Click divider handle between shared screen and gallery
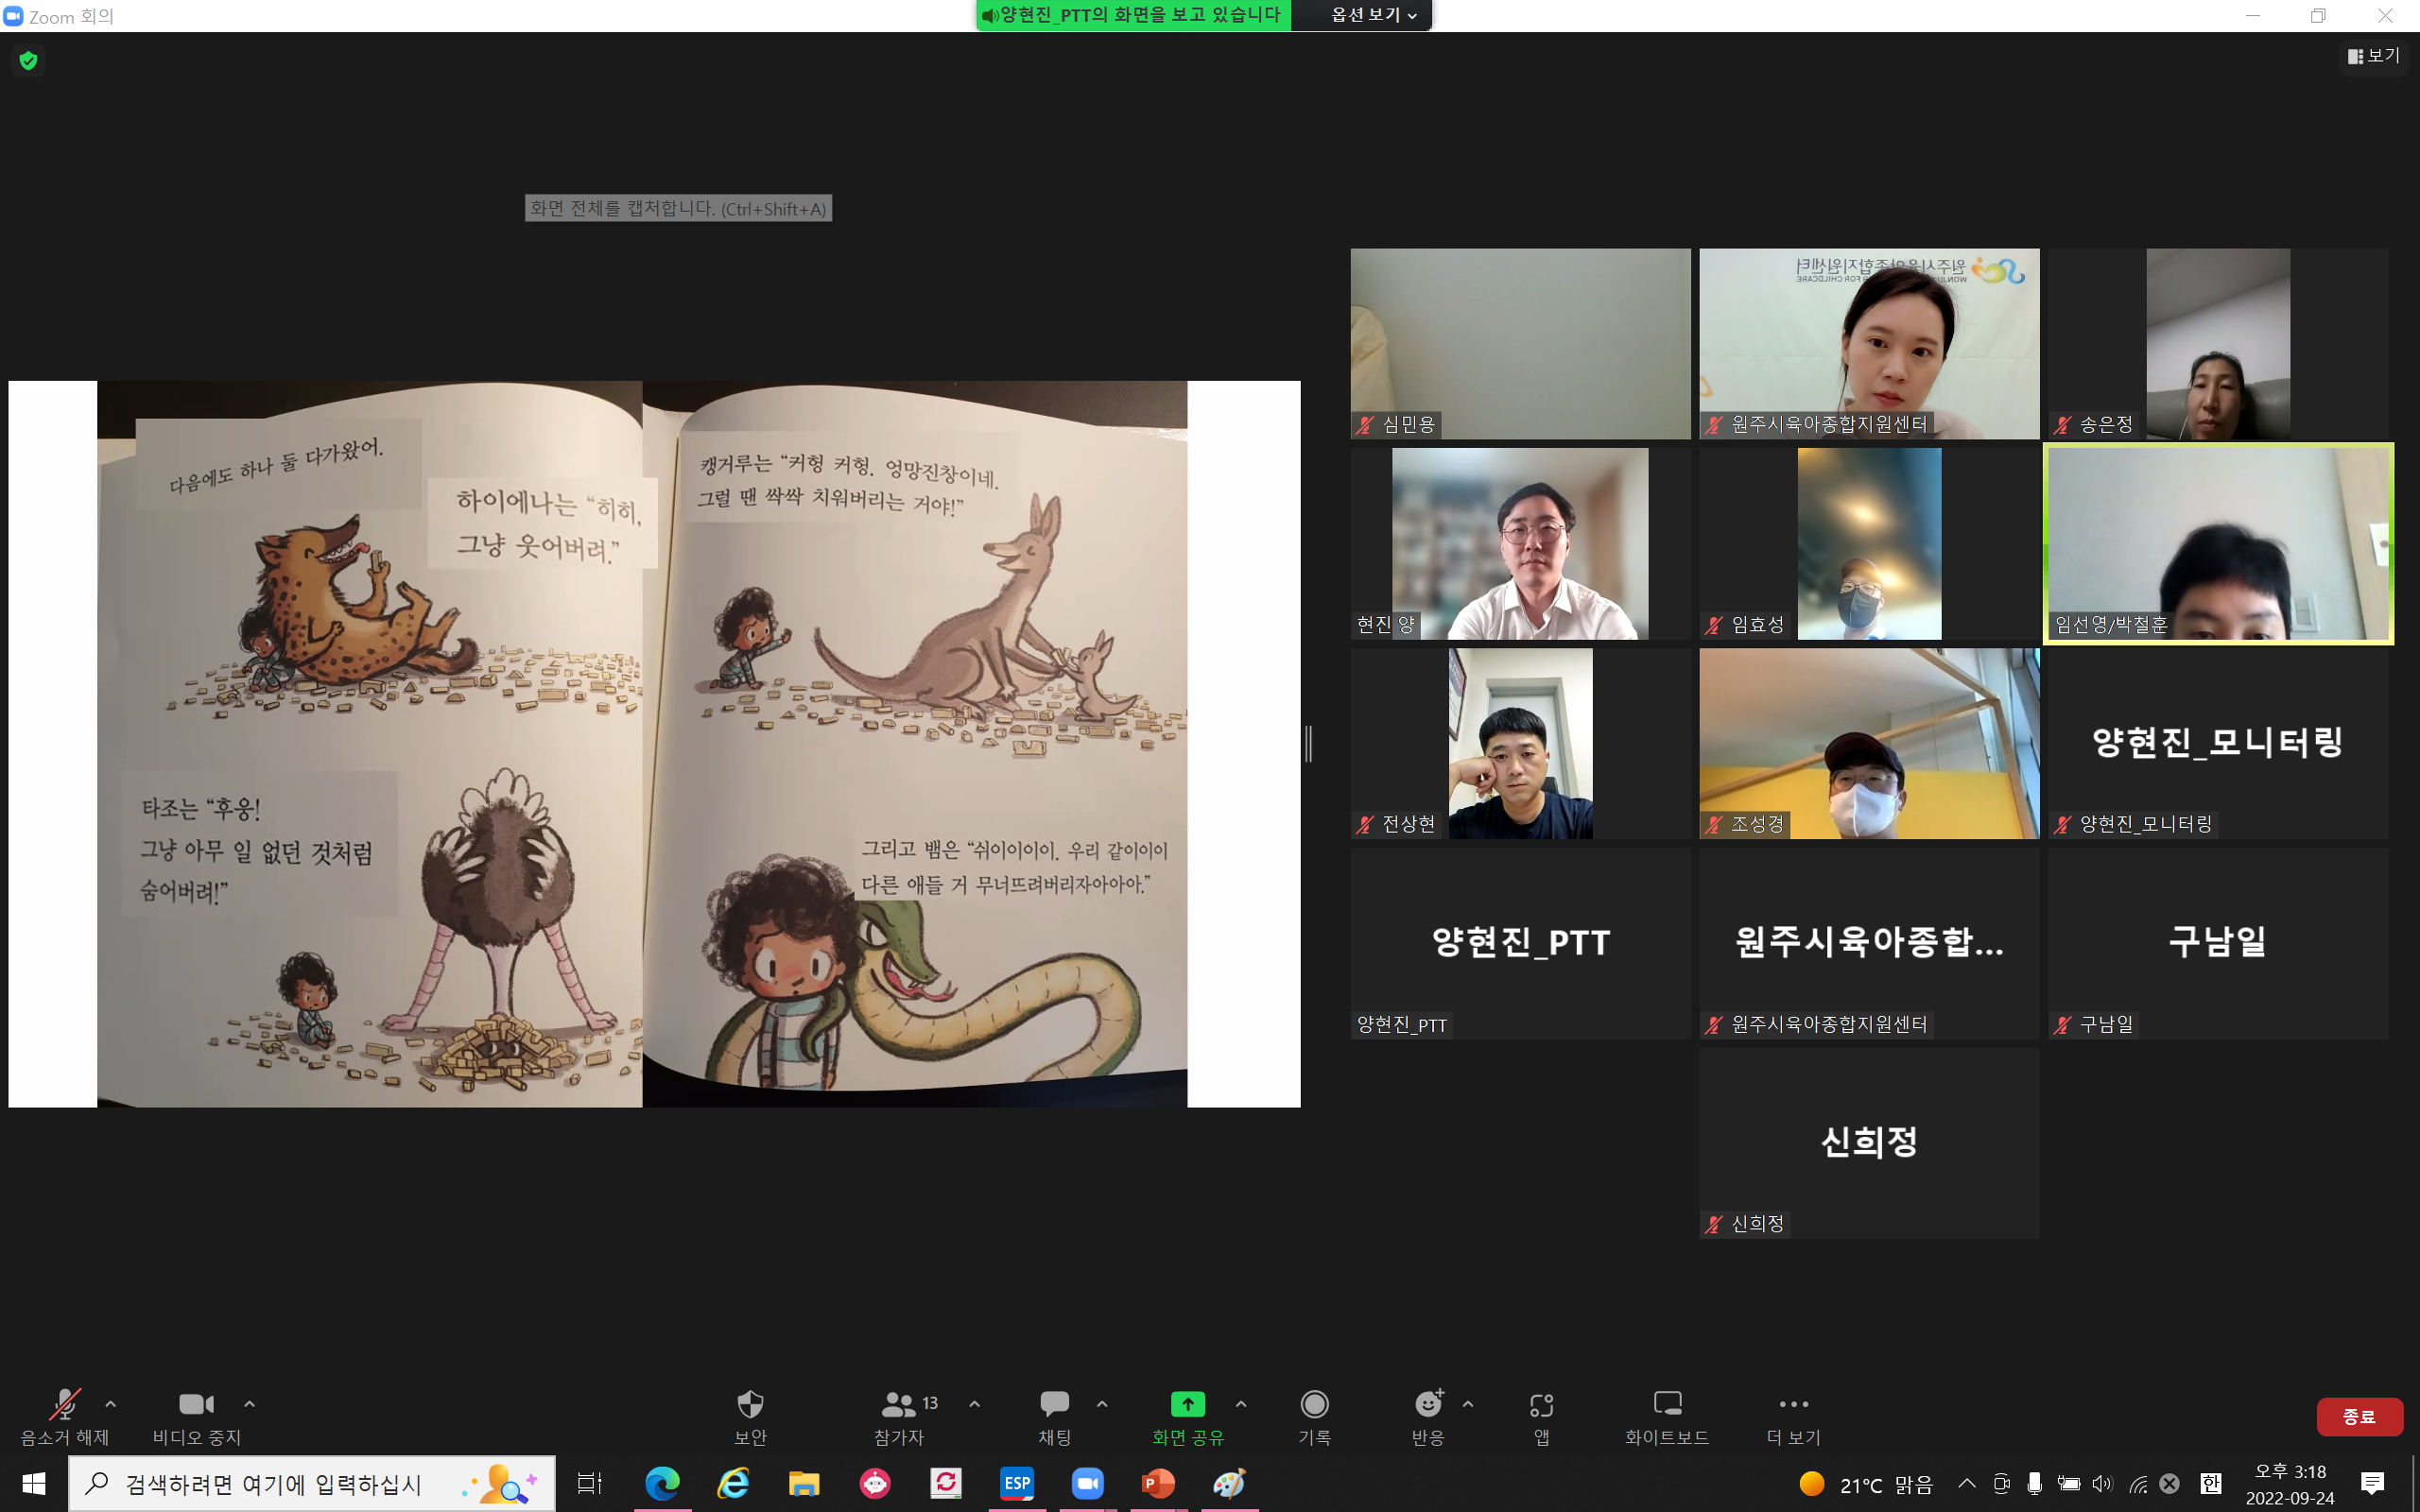 point(1308,744)
